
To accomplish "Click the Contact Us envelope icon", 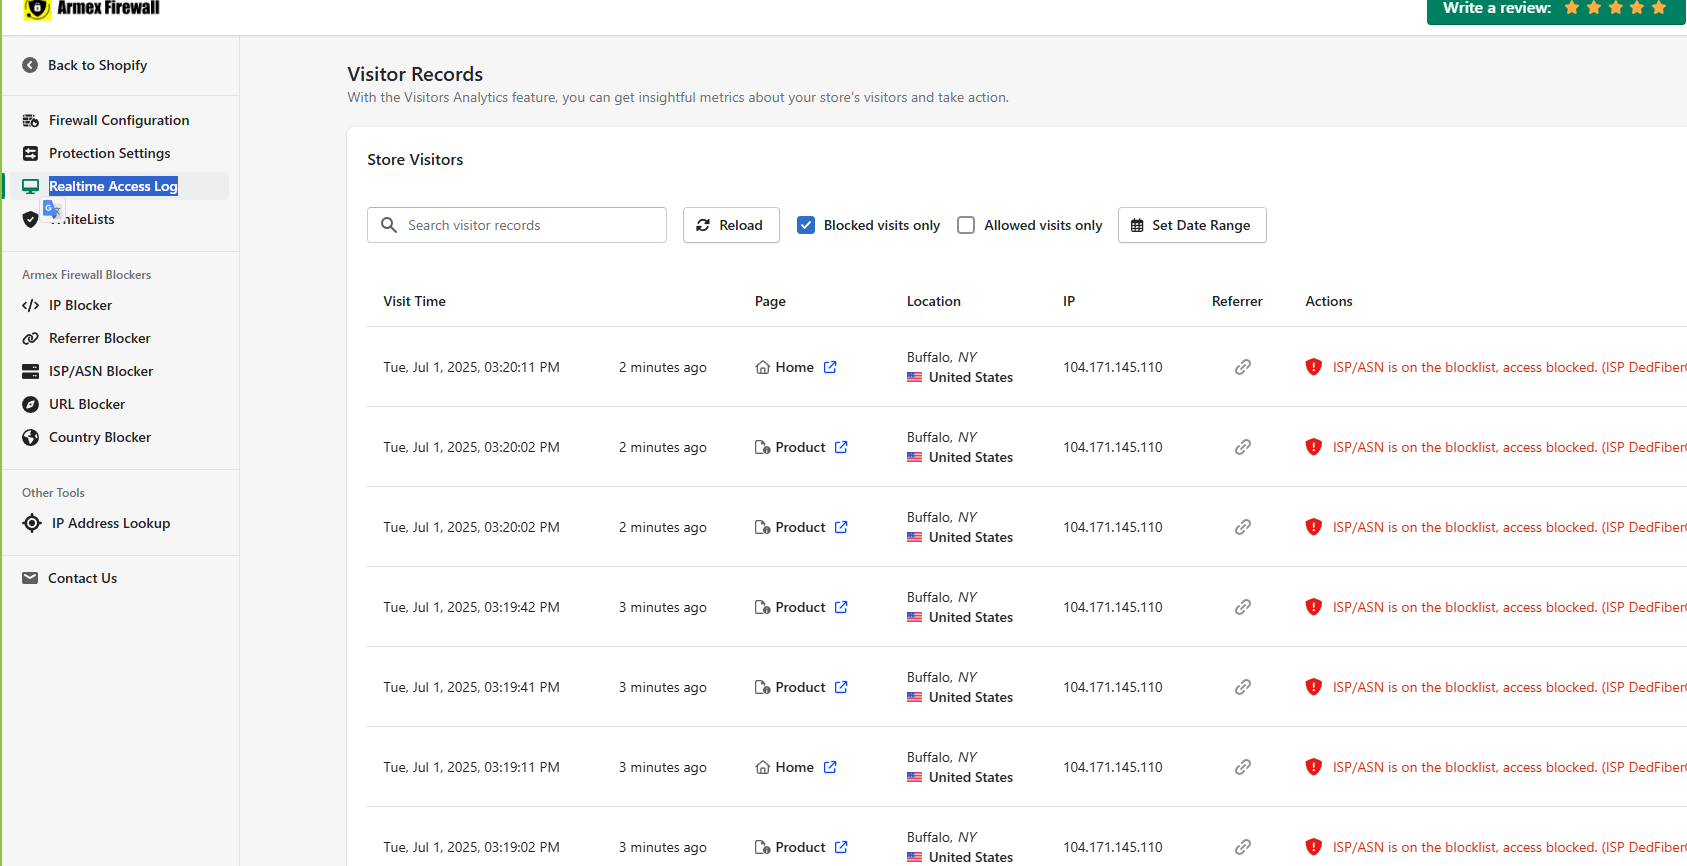I will coord(30,578).
